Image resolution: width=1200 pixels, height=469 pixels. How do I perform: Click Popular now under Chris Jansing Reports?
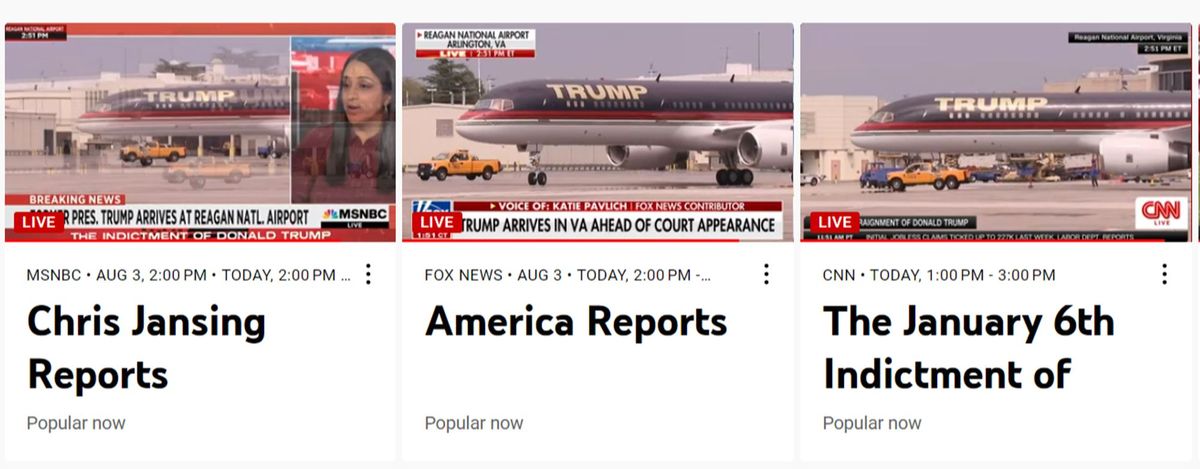pyautogui.click(x=76, y=423)
